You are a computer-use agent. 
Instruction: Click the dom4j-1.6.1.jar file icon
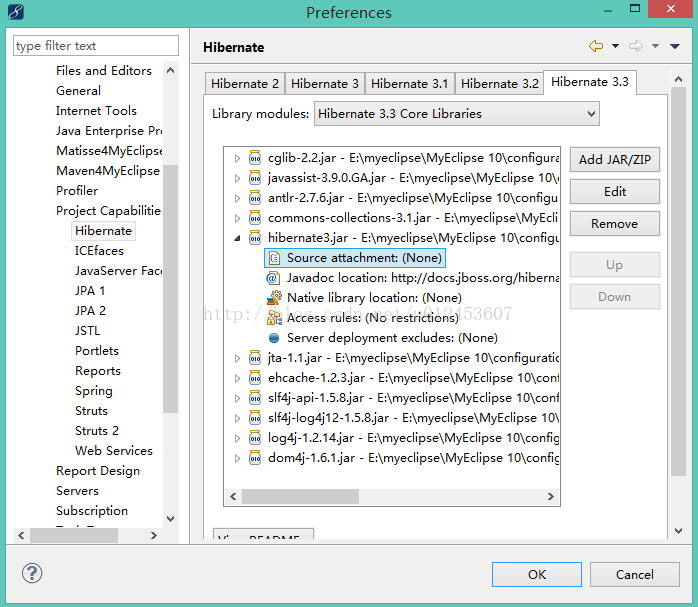(x=255, y=458)
